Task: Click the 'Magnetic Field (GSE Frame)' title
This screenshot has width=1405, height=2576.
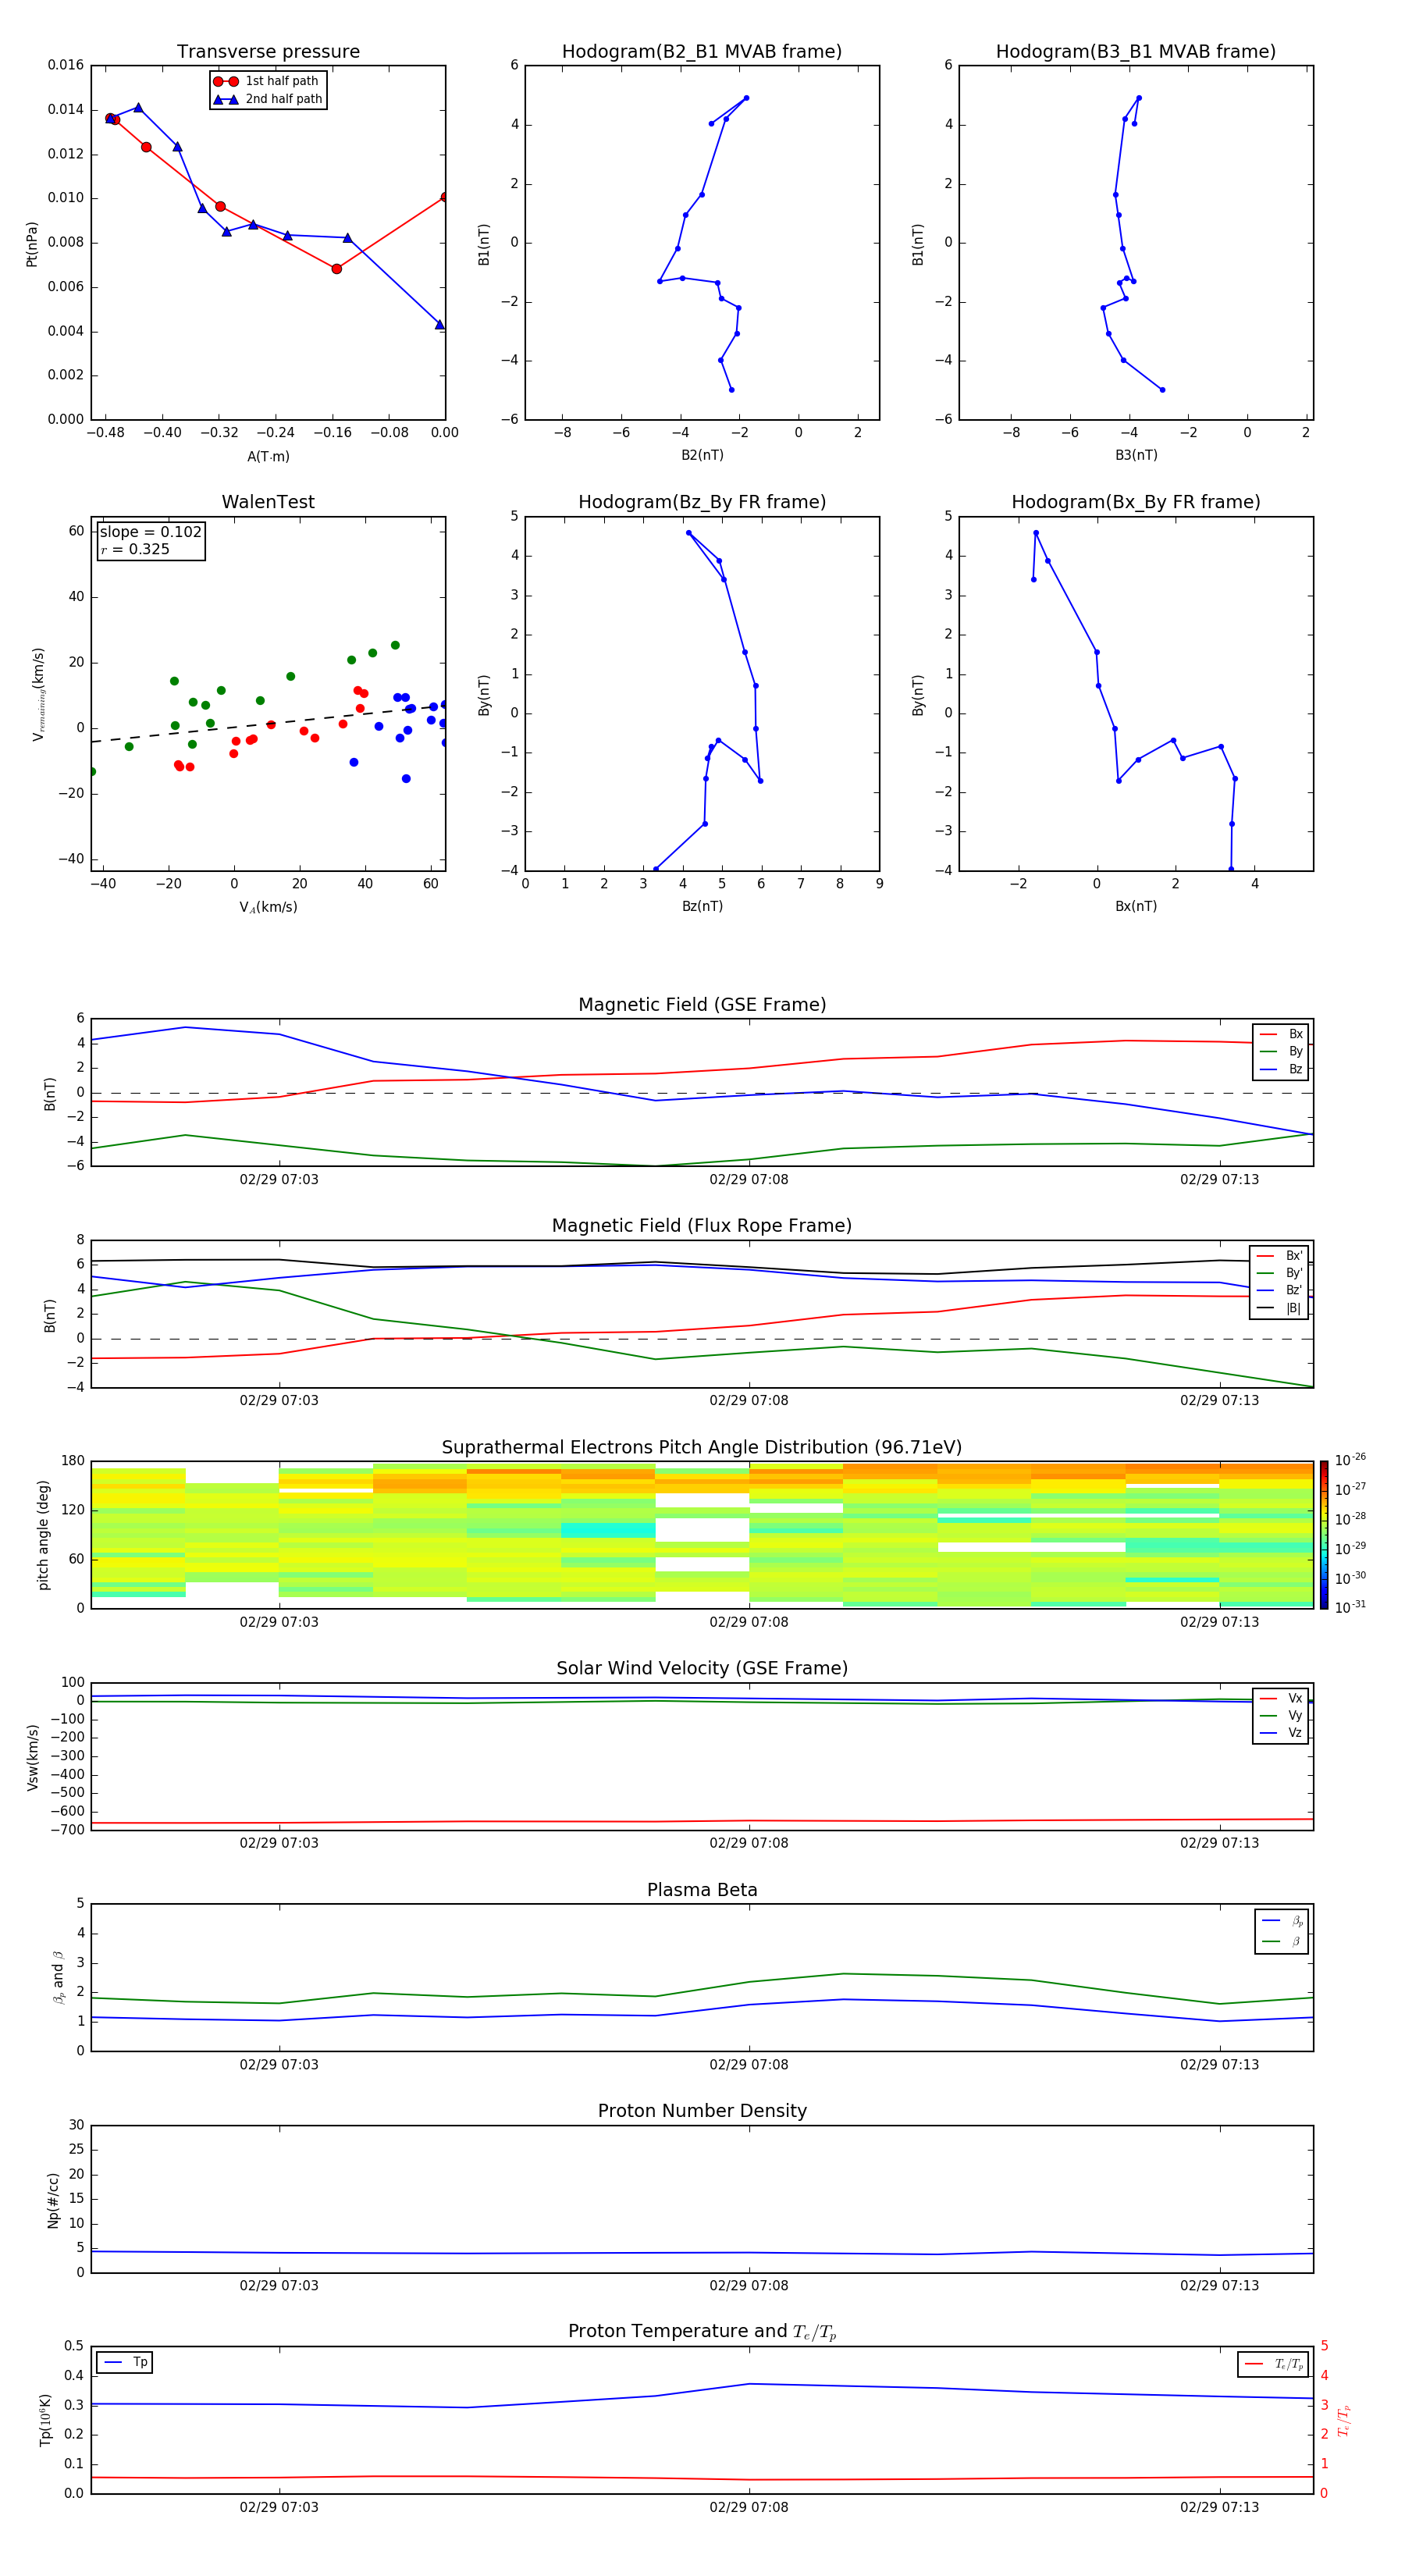Action: (x=702, y=1005)
